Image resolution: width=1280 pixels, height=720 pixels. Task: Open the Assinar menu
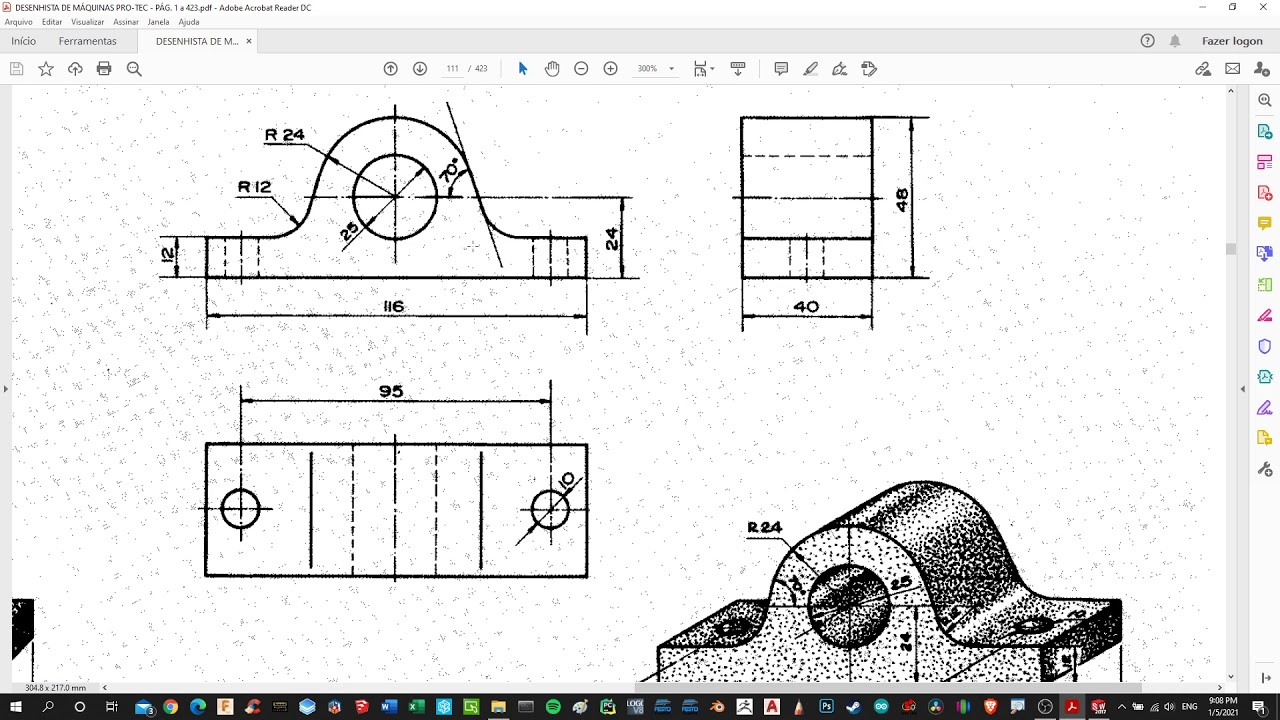(x=126, y=22)
